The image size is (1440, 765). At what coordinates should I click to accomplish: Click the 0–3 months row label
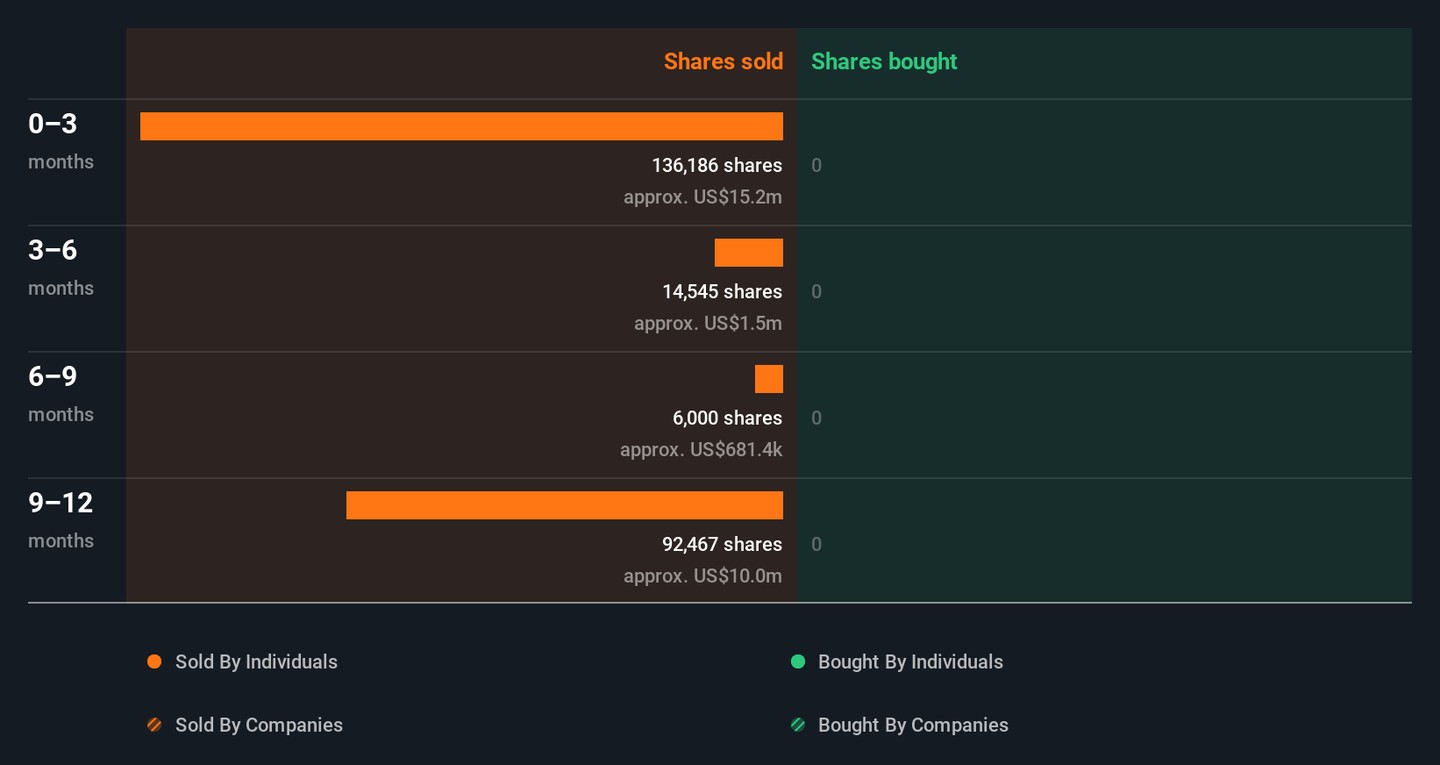(x=60, y=140)
